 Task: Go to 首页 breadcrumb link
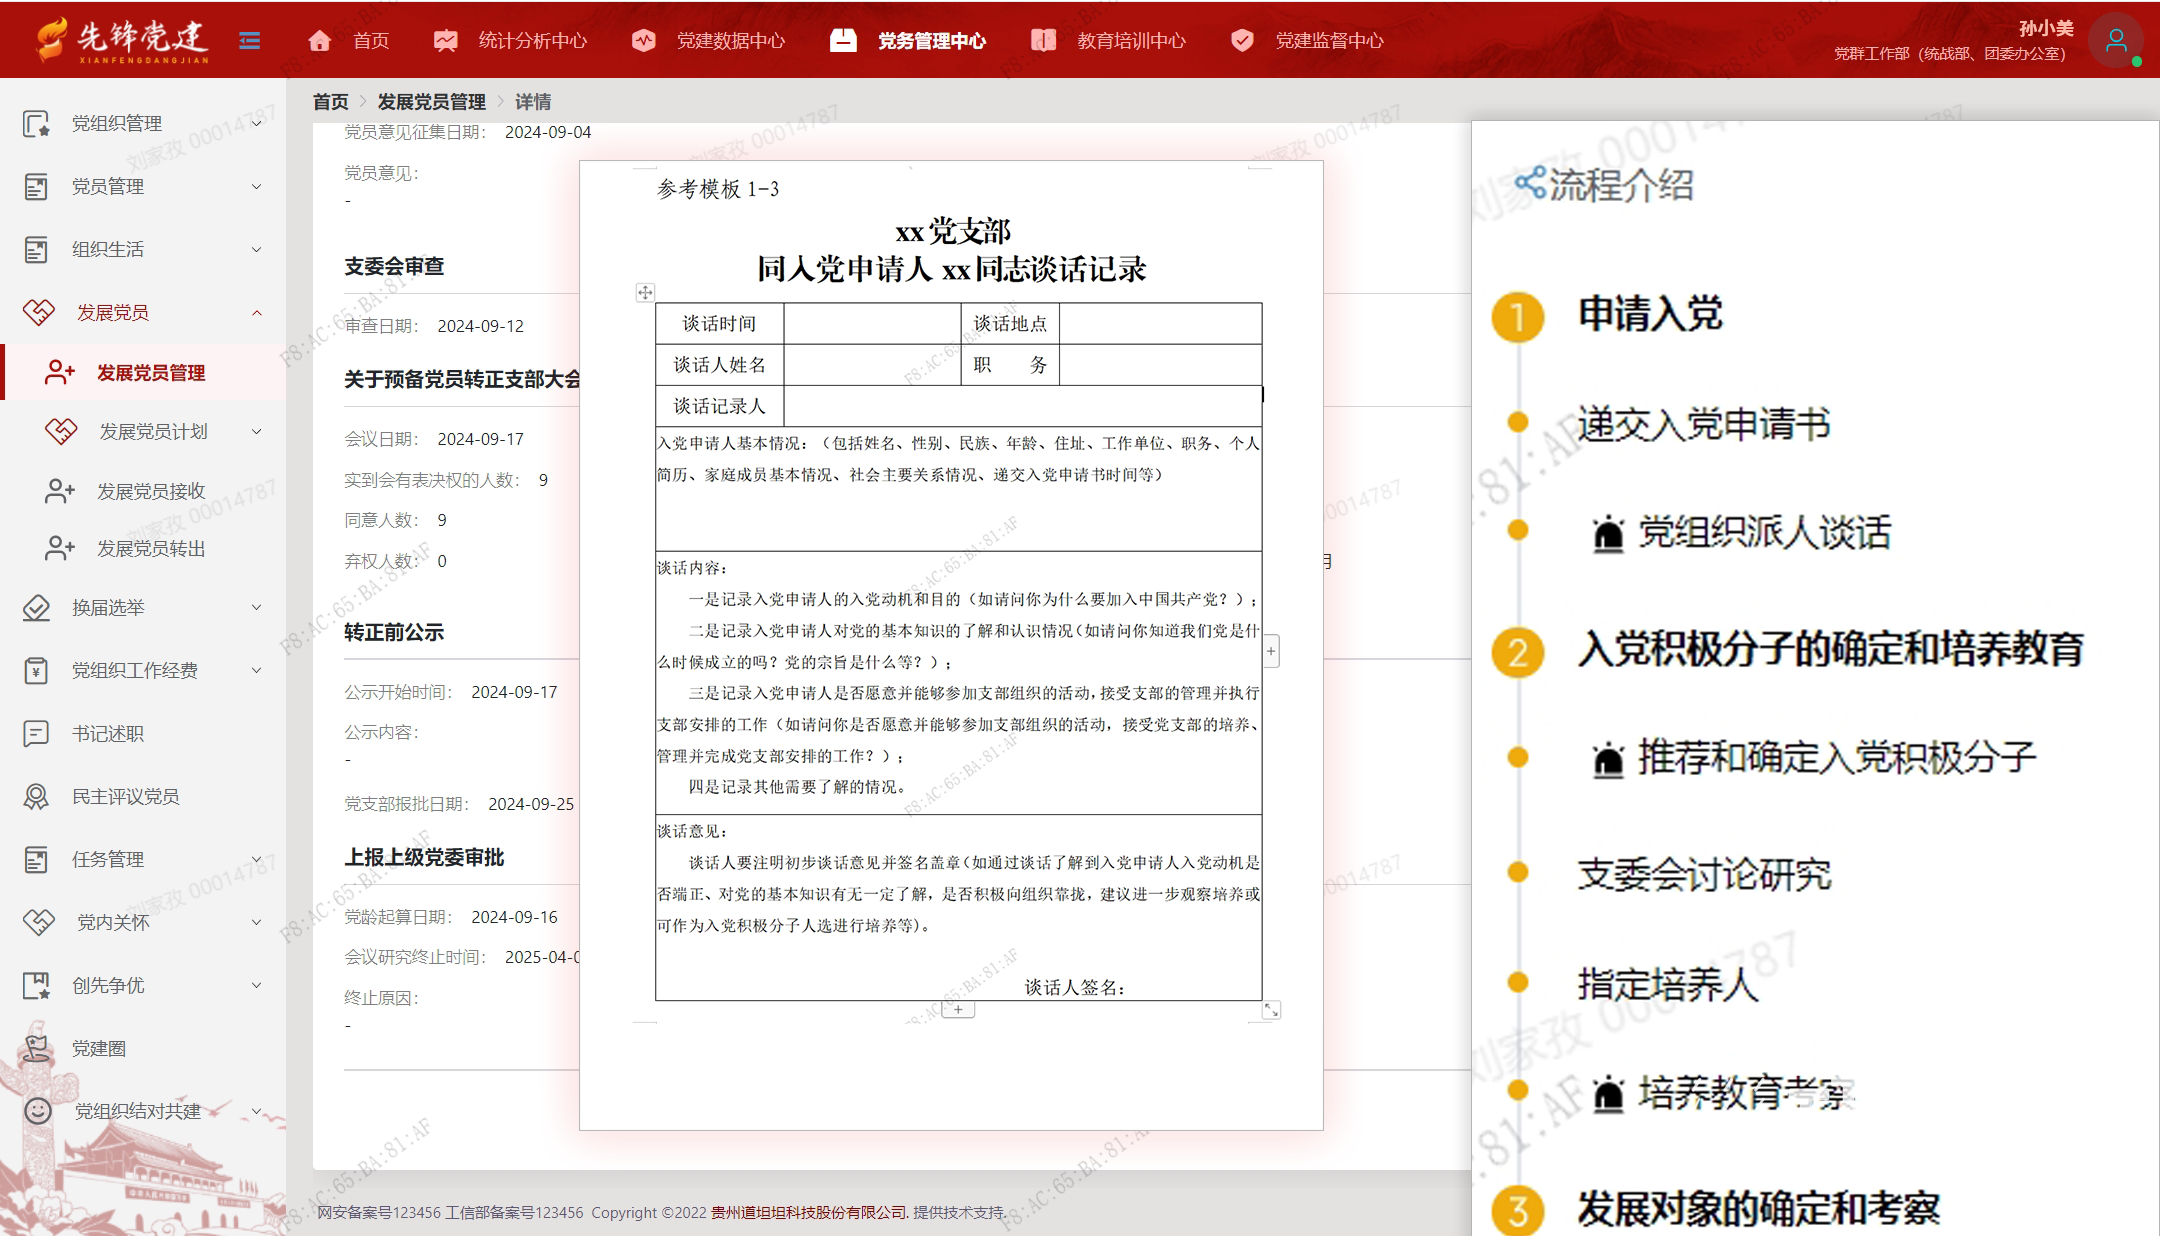pyautogui.click(x=330, y=102)
